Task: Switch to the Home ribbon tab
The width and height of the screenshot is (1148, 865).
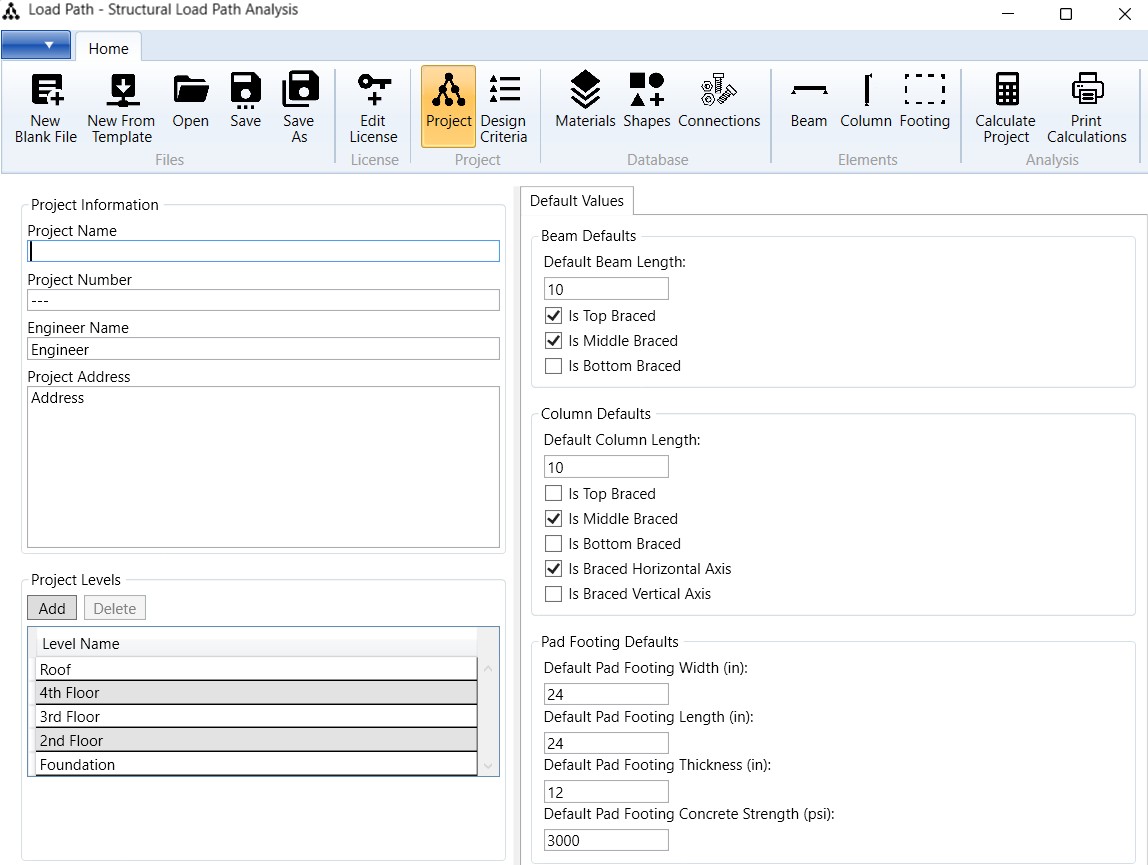Action: [108, 48]
